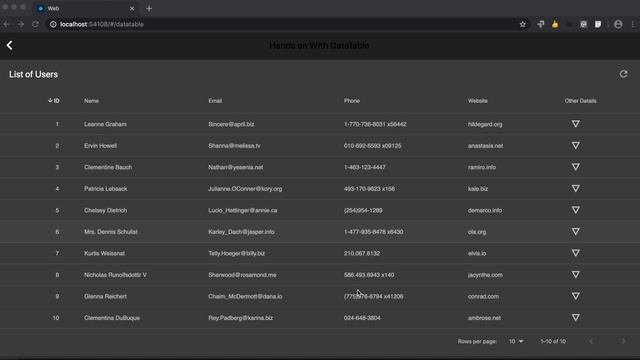The image size is (640, 360).
Task: Click the thumbs-up extension icon
Action: [555, 24]
